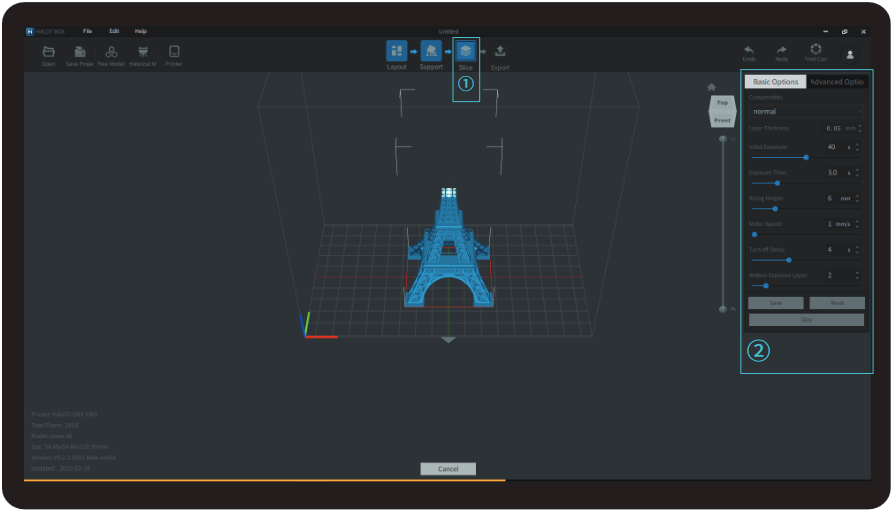The image size is (896, 518).
Task: Click the up chevron beside layer slider bottom
Action: (x=733, y=309)
